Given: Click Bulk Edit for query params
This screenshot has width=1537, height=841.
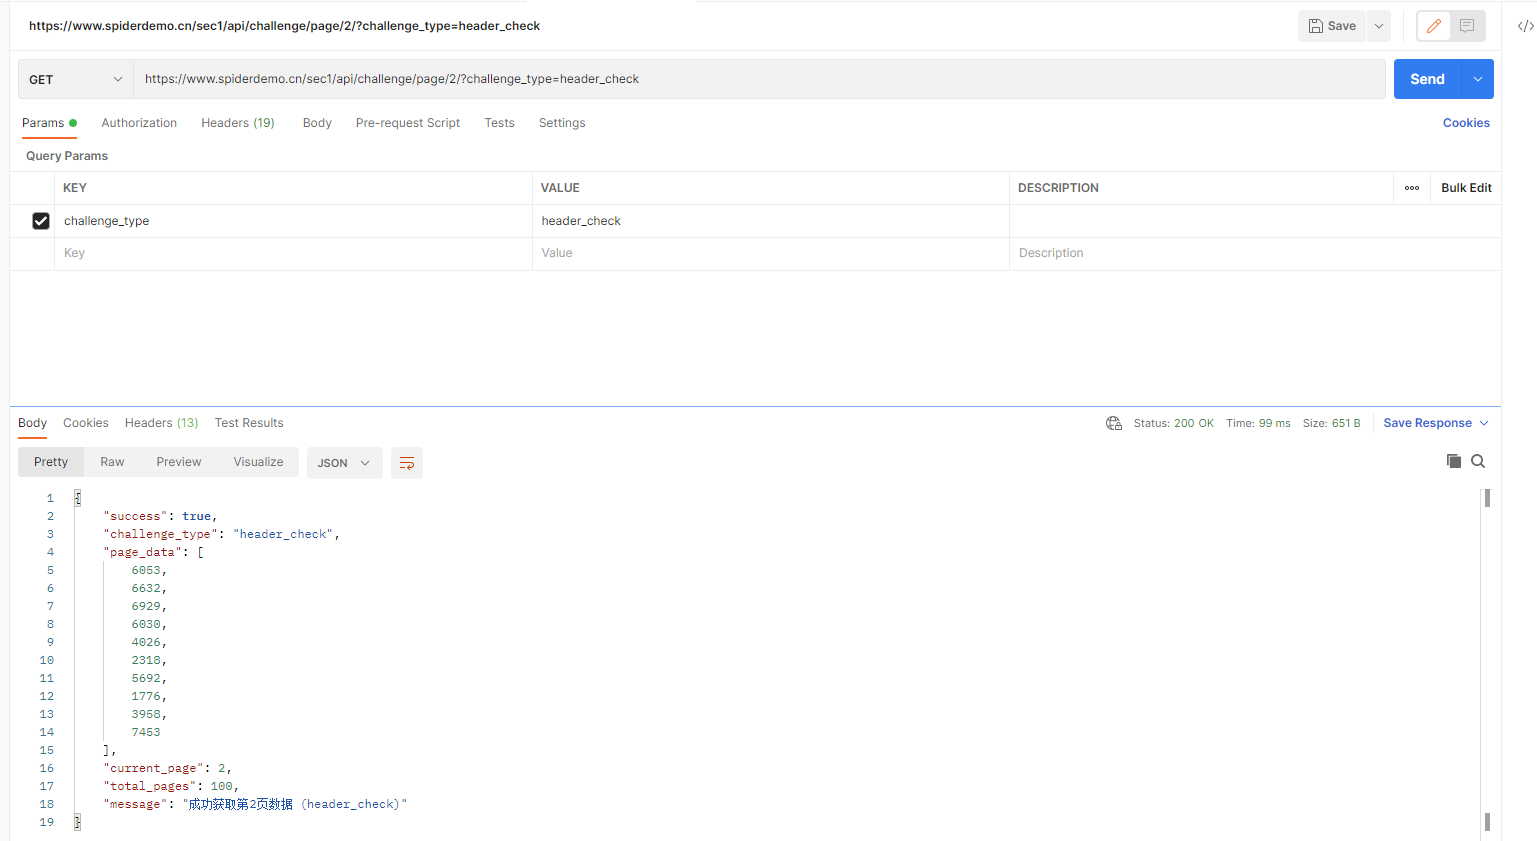Looking at the screenshot, I should (1465, 188).
